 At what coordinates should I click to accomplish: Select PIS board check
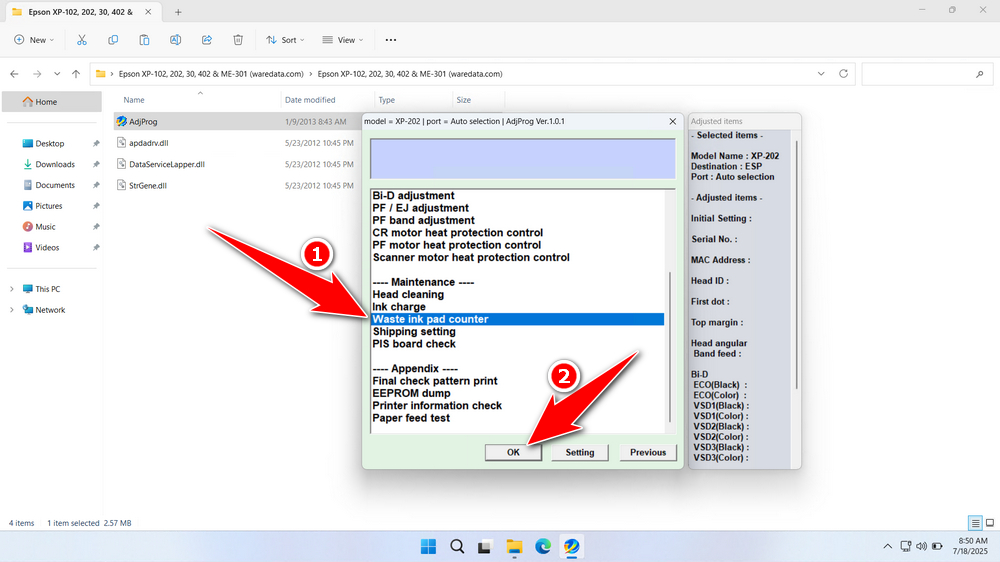(x=414, y=344)
